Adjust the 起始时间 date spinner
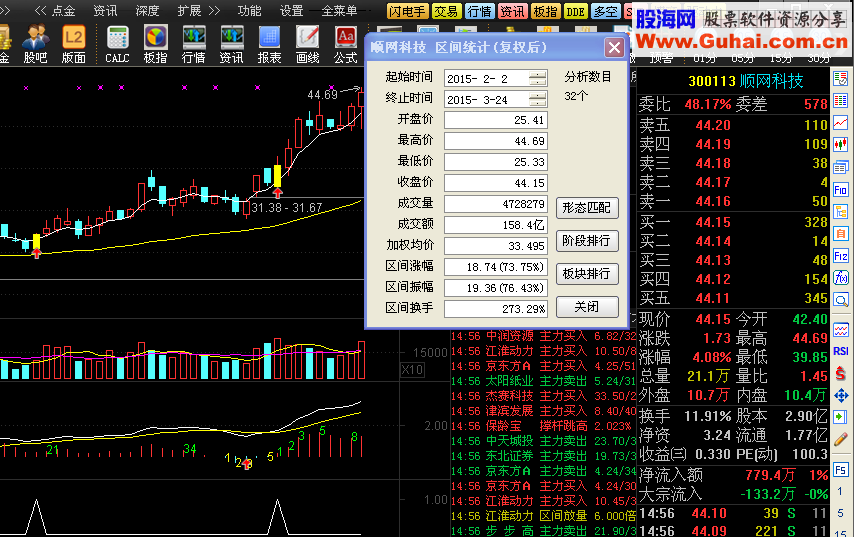The height and width of the screenshot is (537, 854). tap(538, 78)
